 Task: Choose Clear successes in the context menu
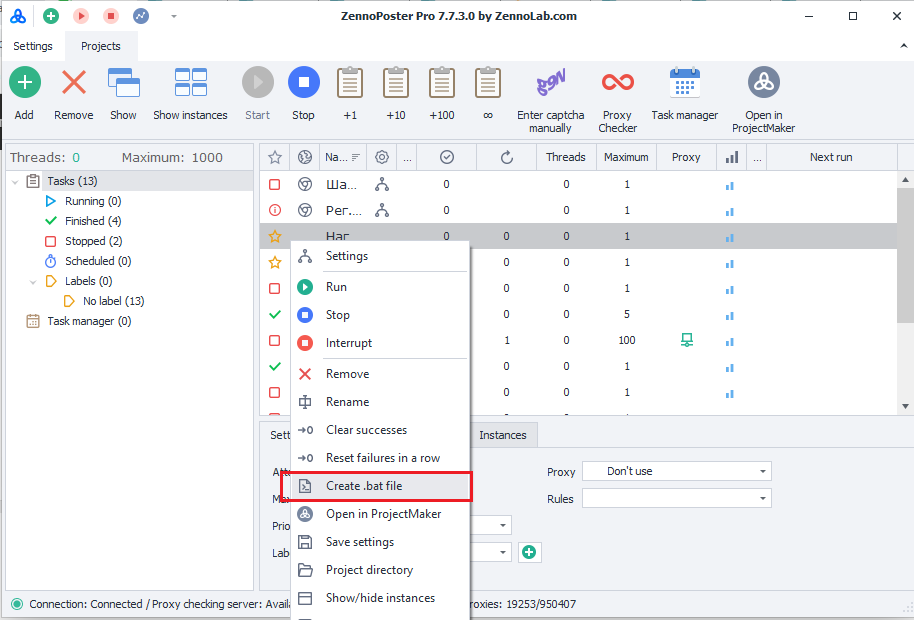point(380,430)
